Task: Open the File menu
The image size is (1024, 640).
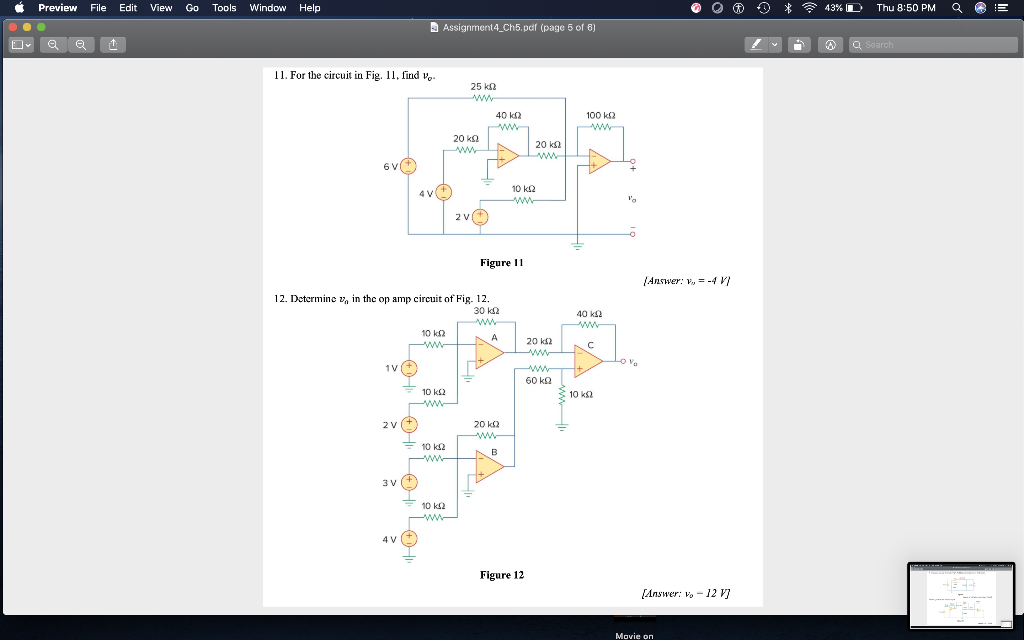Action: point(97,8)
